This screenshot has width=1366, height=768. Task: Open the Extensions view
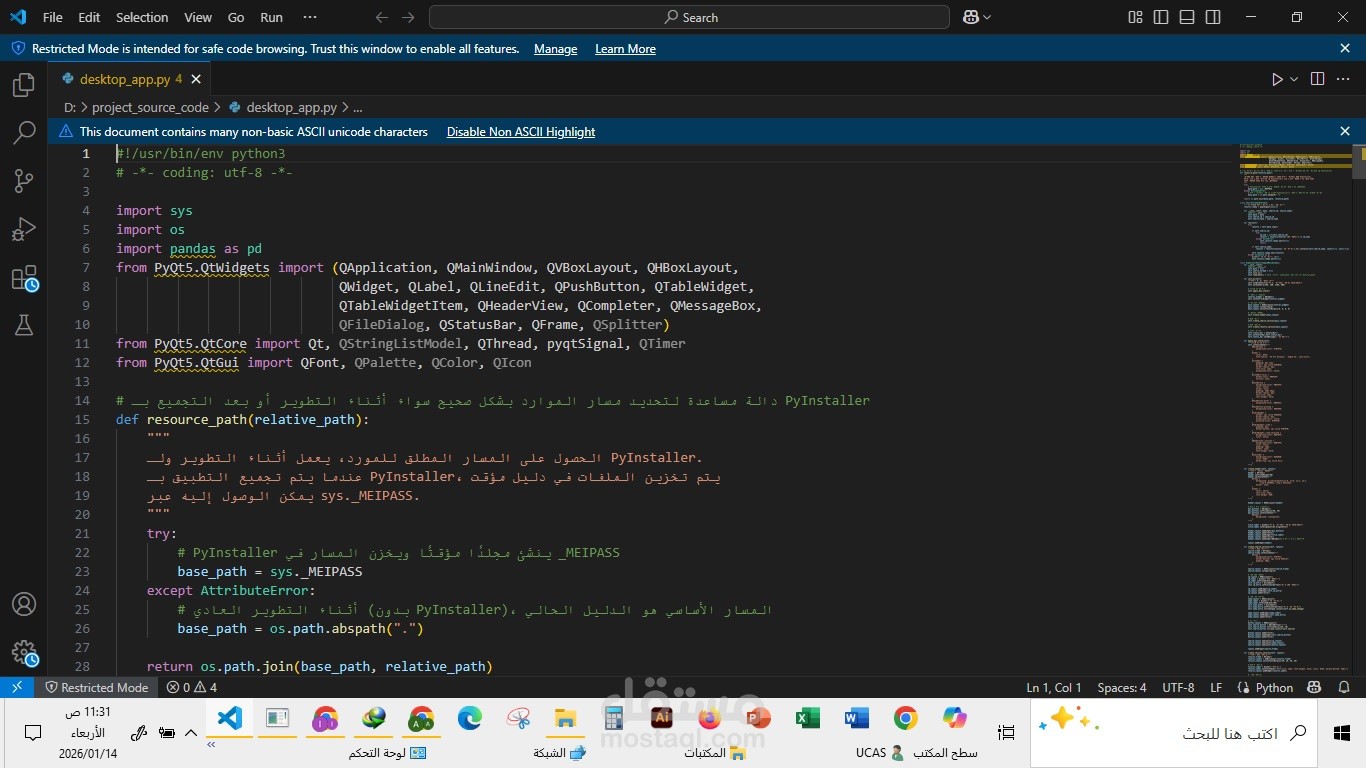click(x=24, y=278)
